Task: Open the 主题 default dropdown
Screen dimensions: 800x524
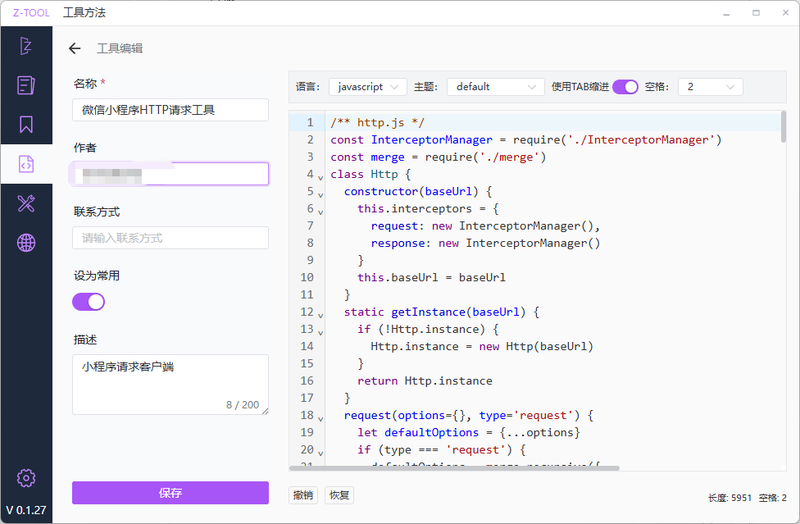Action: coord(495,87)
